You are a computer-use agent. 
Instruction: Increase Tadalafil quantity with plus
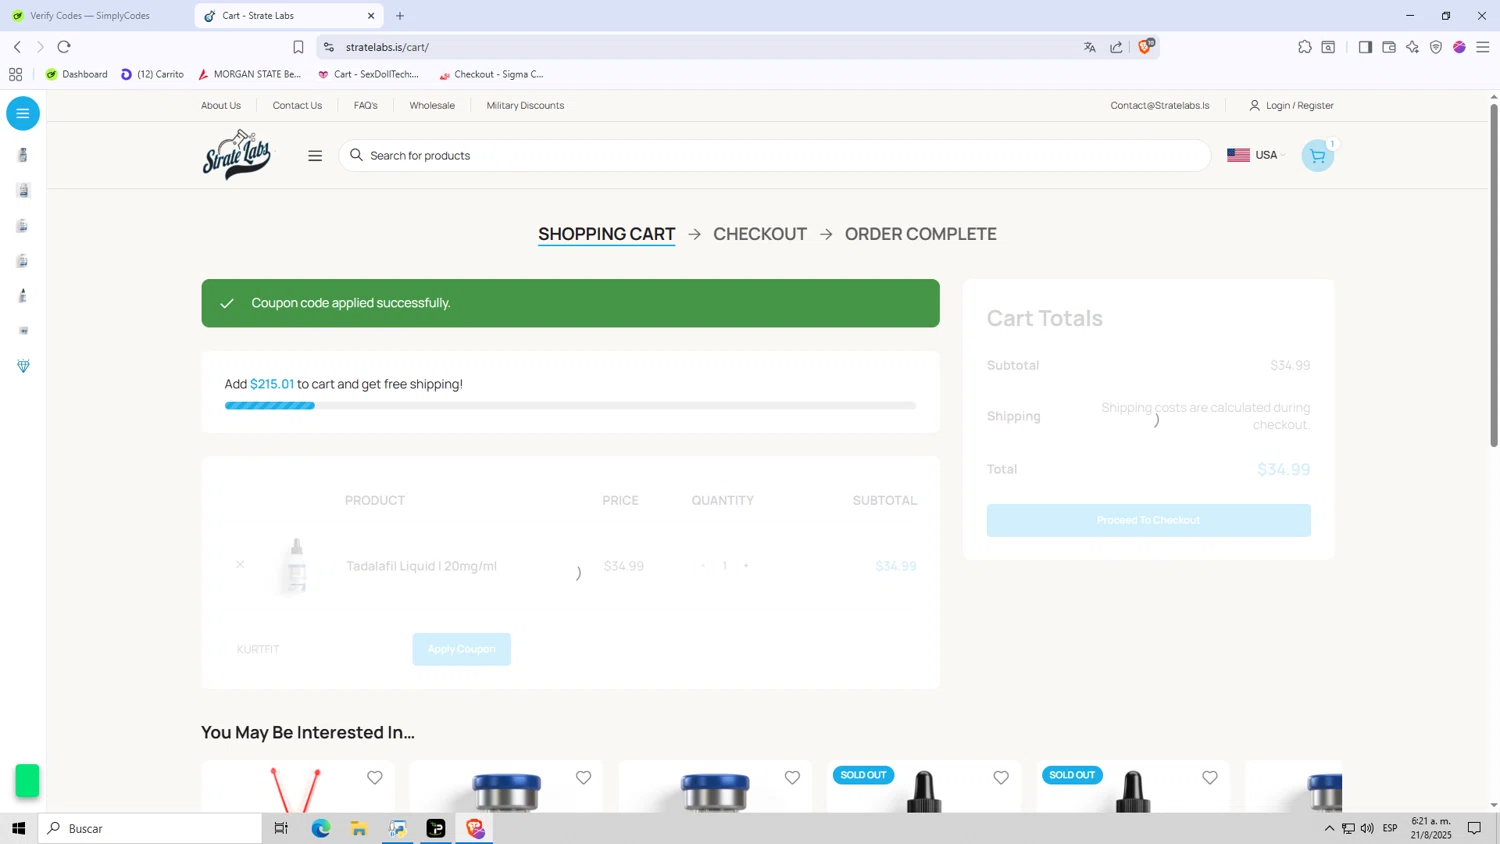pyautogui.click(x=746, y=566)
